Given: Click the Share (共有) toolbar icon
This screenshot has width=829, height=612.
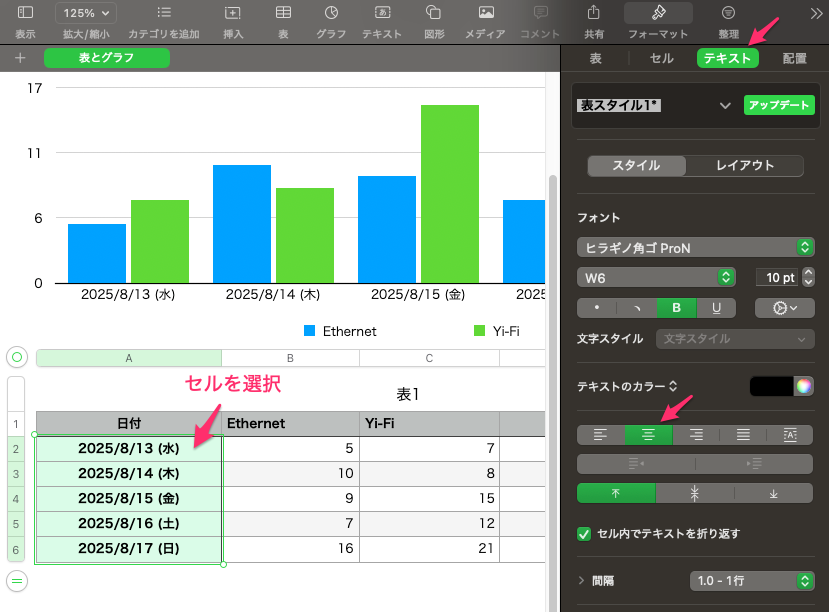Looking at the screenshot, I should tap(593, 14).
